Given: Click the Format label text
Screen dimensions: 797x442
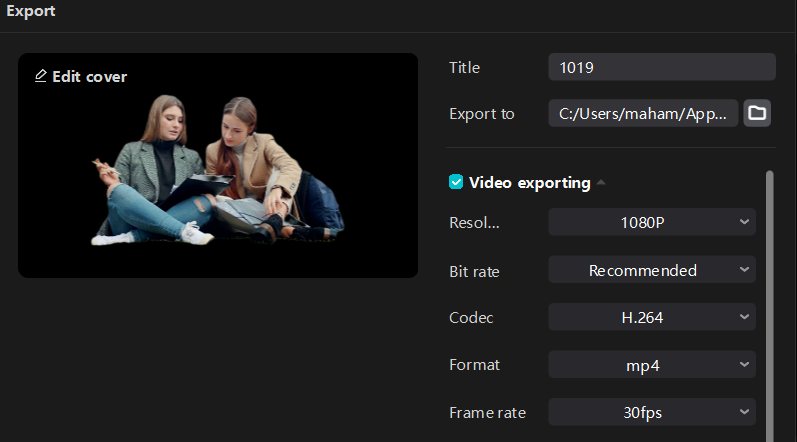Looking at the screenshot, I should coord(474,365).
